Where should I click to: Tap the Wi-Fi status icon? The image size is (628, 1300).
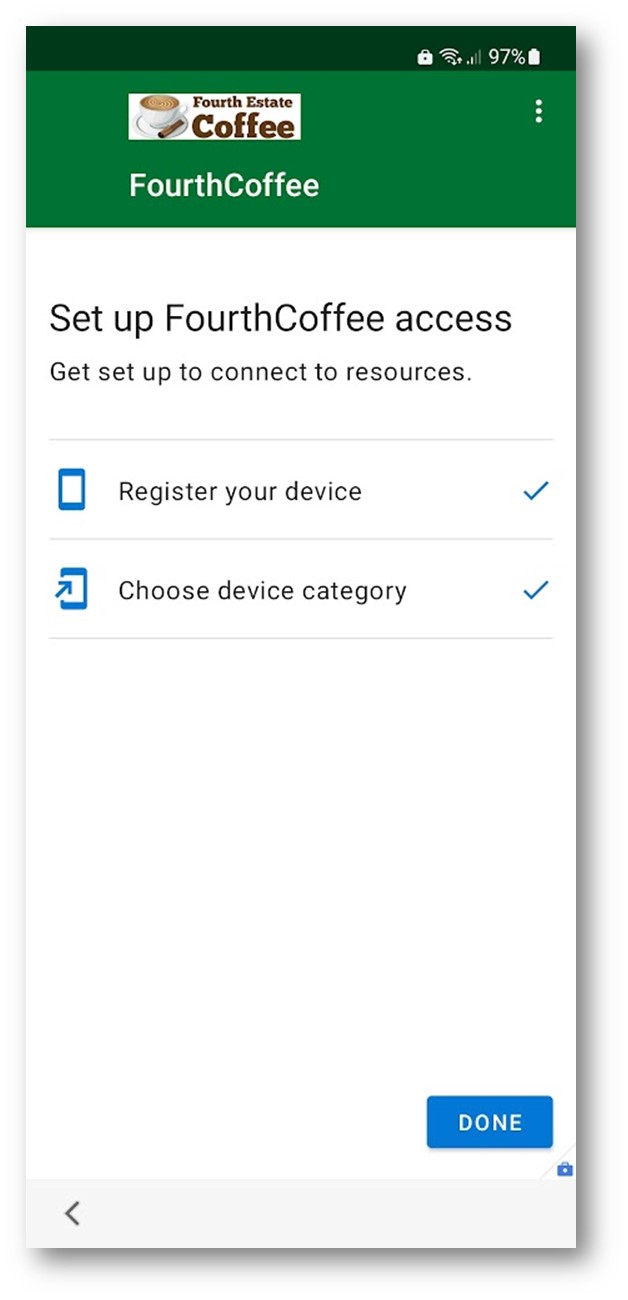(x=451, y=57)
